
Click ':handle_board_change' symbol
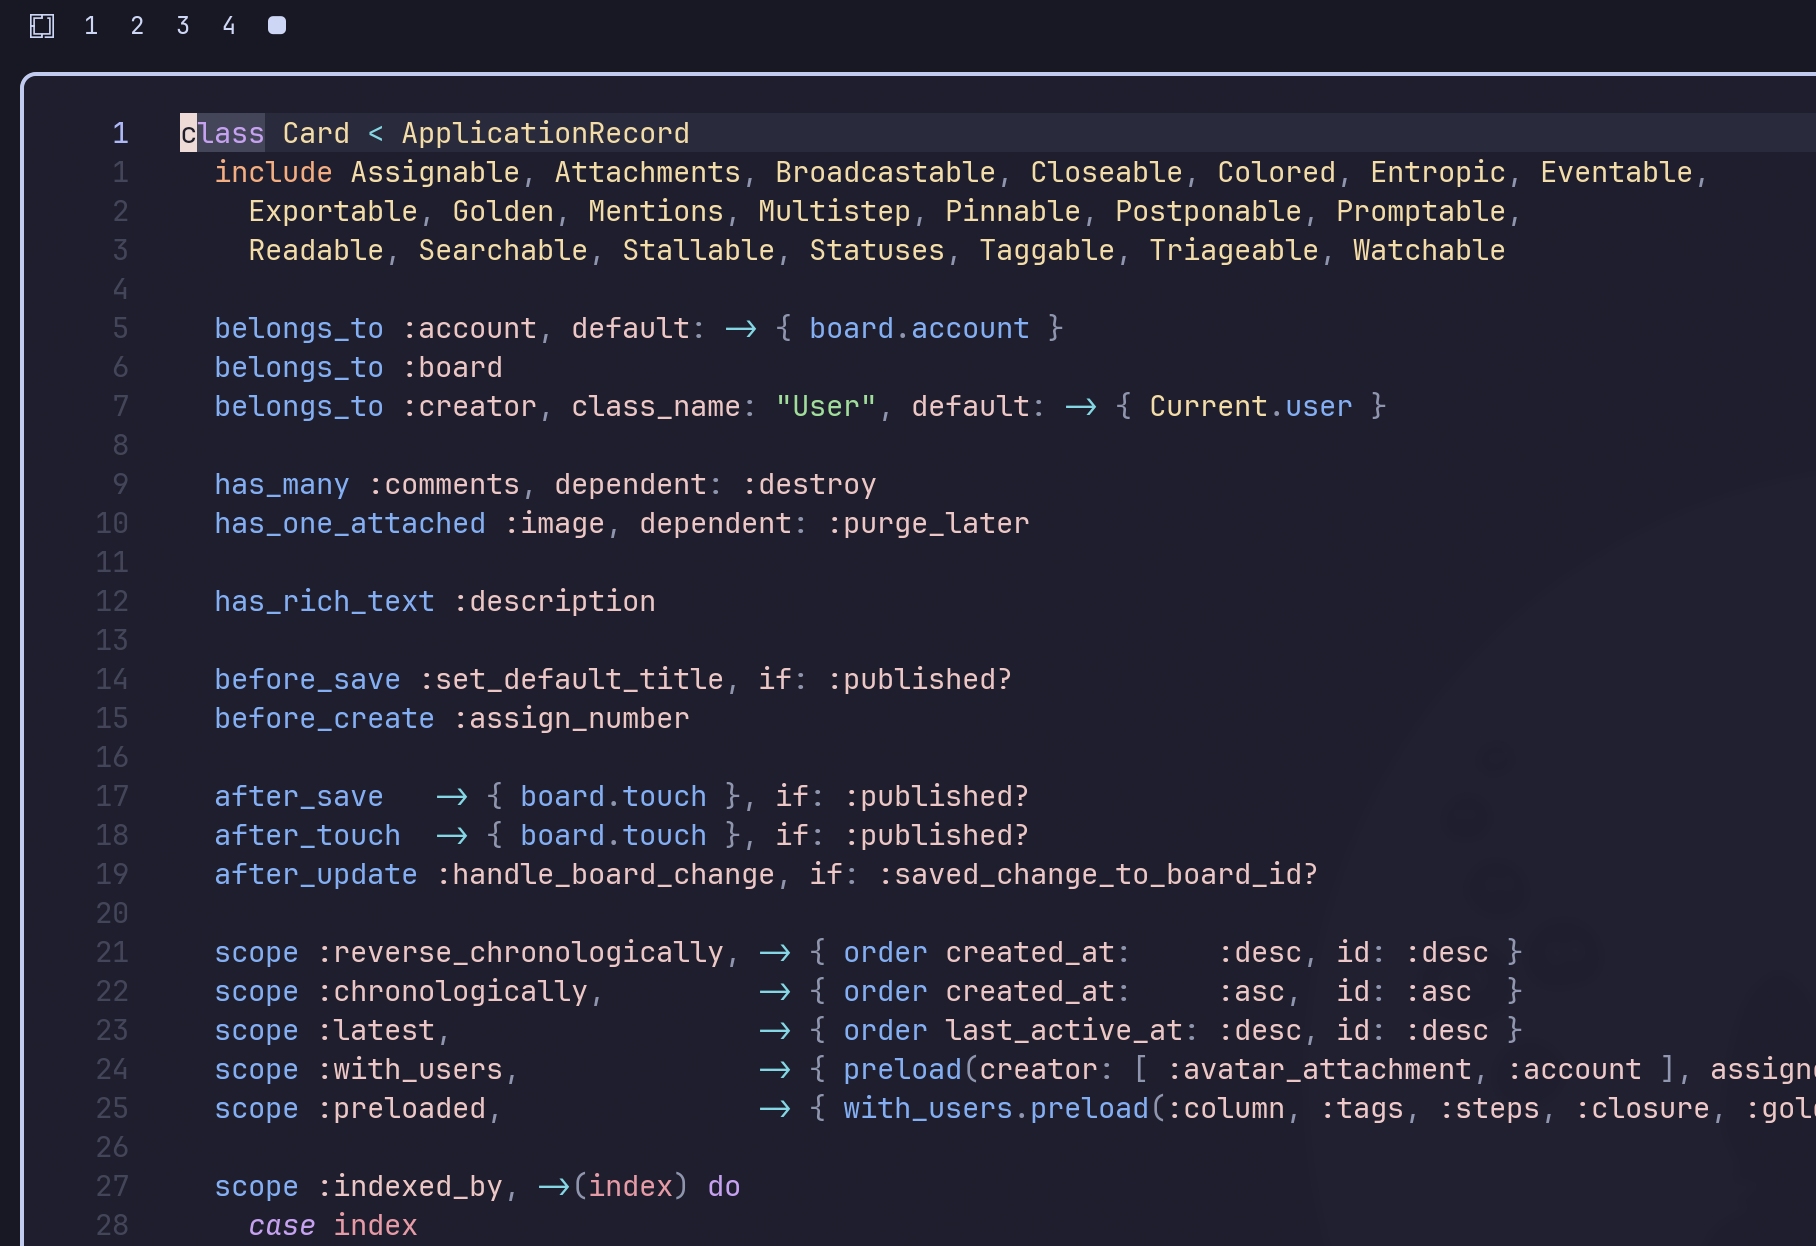605,874
